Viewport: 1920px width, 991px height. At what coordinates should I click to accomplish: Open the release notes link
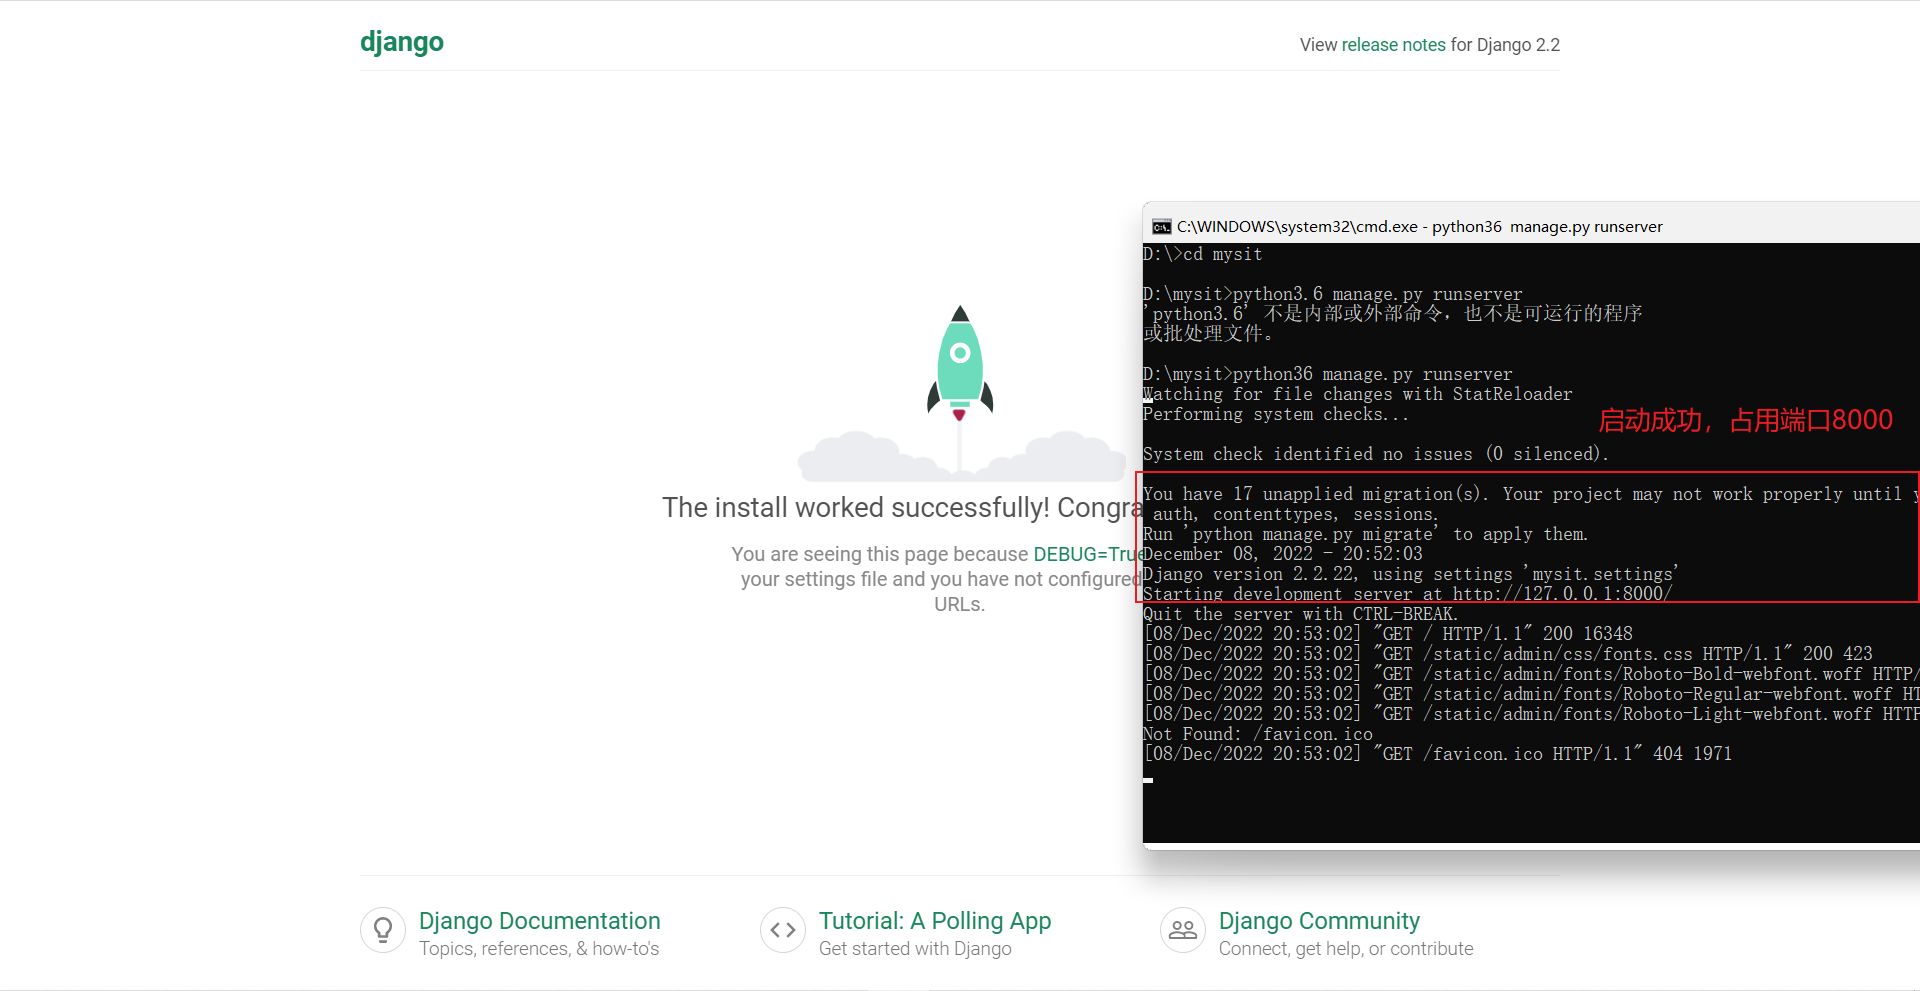1393,45
